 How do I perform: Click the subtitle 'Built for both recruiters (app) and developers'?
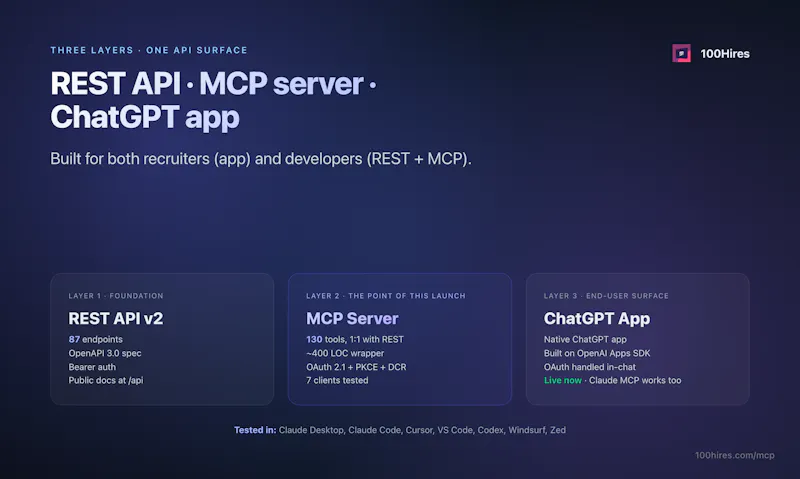(261, 159)
